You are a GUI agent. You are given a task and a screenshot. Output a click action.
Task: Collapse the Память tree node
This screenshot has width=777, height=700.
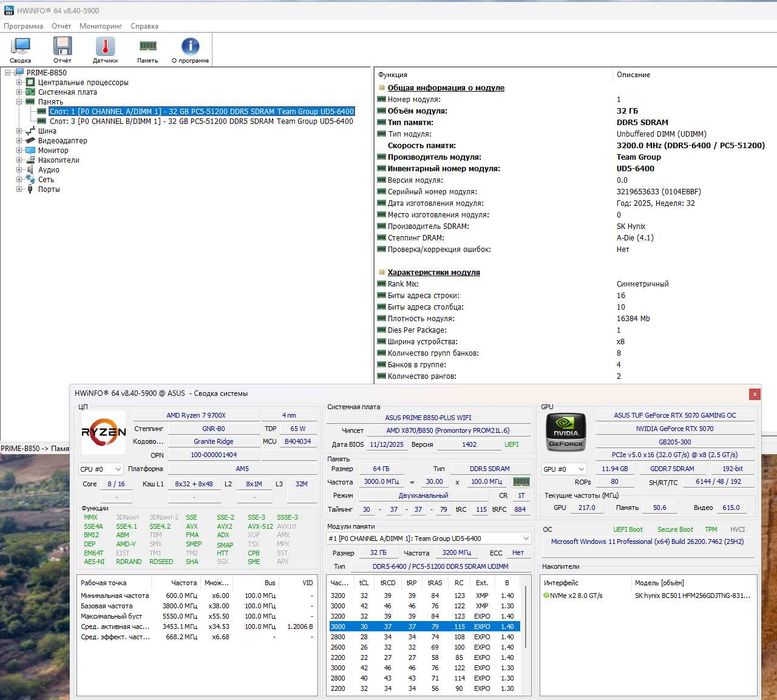(x=18, y=102)
